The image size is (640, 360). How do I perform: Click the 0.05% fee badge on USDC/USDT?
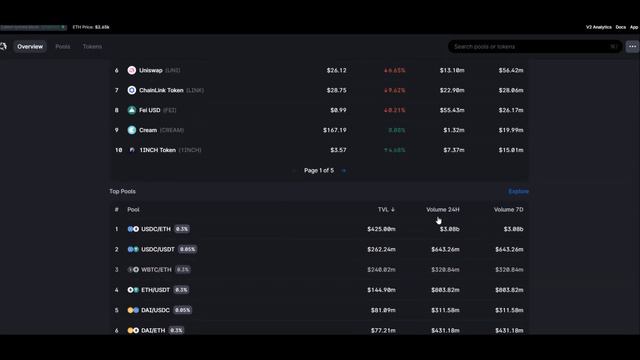pyautogui.click(x=188, y=249)
